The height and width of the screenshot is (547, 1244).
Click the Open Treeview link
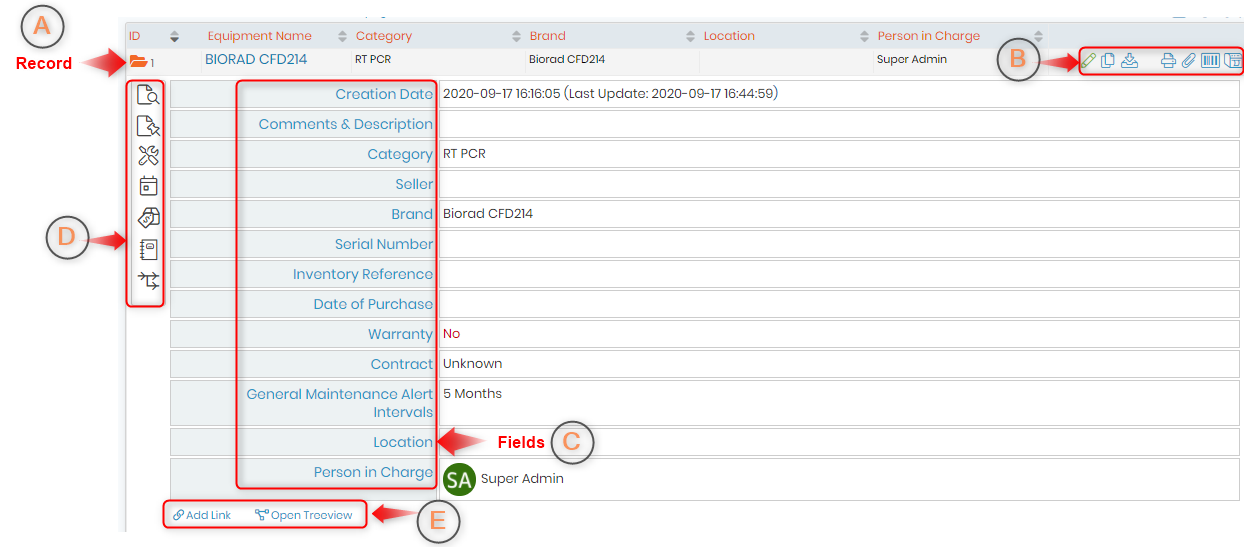(x=304, y=515)
